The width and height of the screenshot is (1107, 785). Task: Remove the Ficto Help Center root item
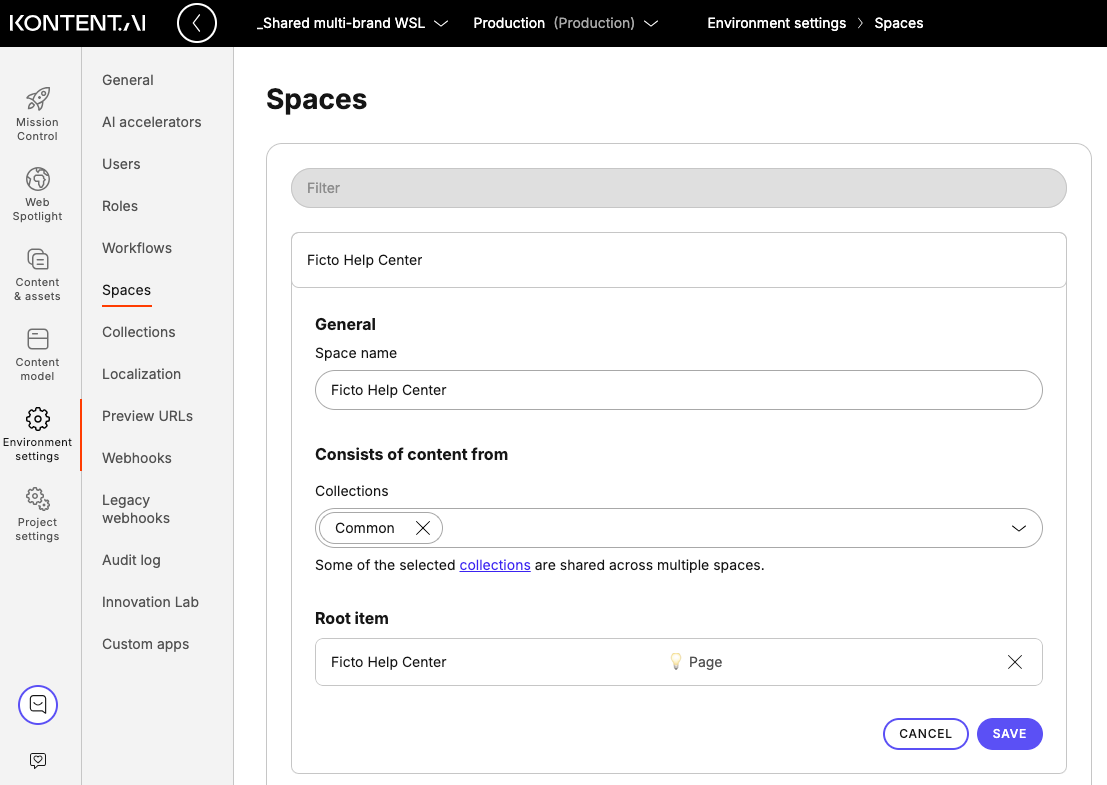click(1014, 662)
